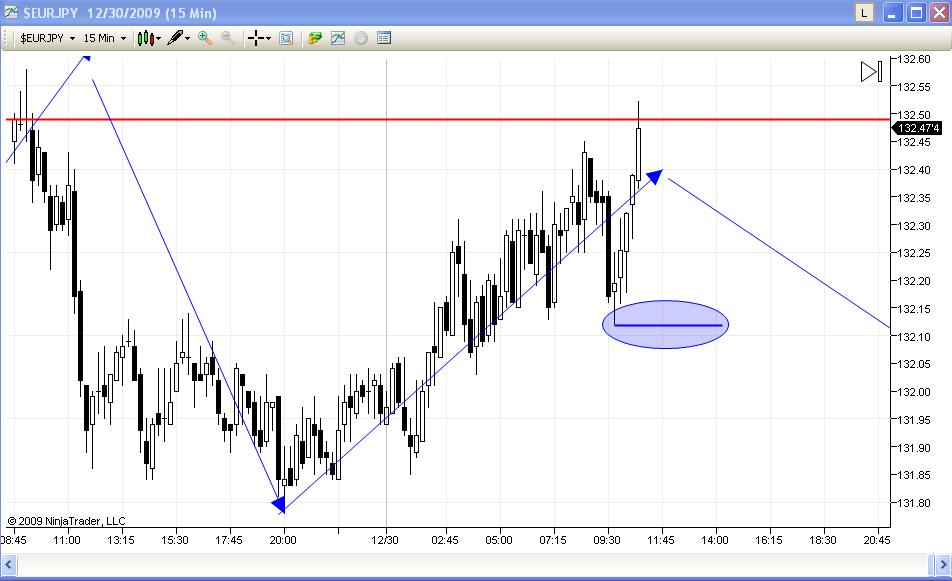The width and height of the screenshot is (952, 581).
Task: Click the candlestick chart style icon
Action: point(145,38)
